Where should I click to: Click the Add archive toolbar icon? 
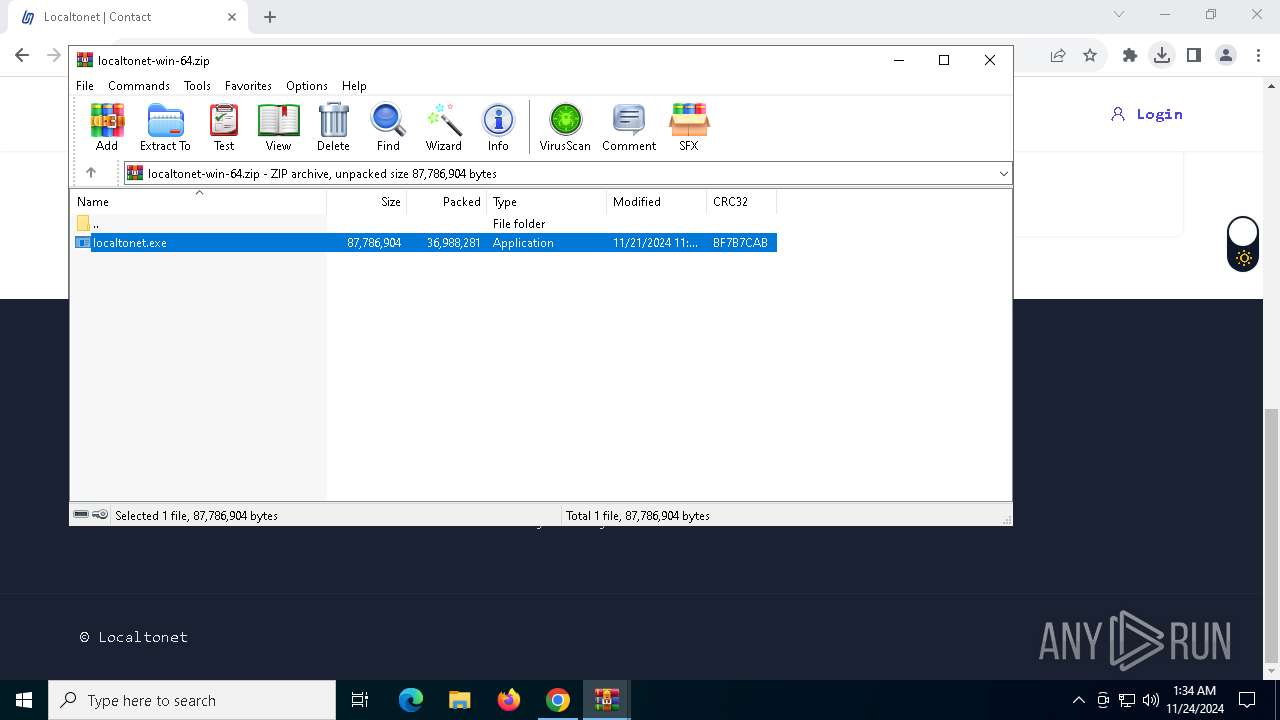107,127
